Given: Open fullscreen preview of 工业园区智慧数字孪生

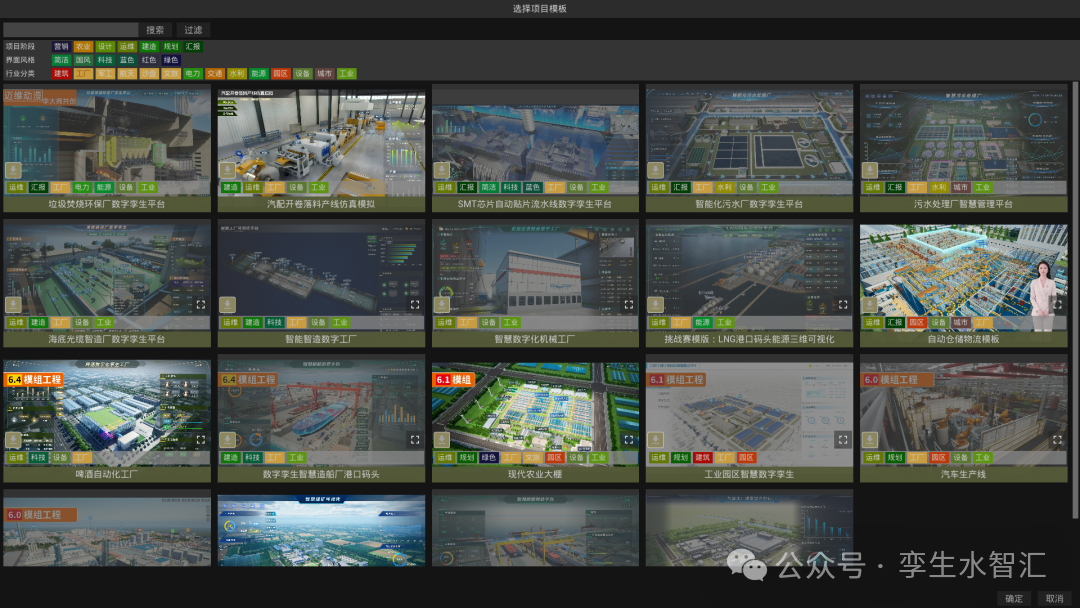Looking at the screenshot, I should (843, 439).
